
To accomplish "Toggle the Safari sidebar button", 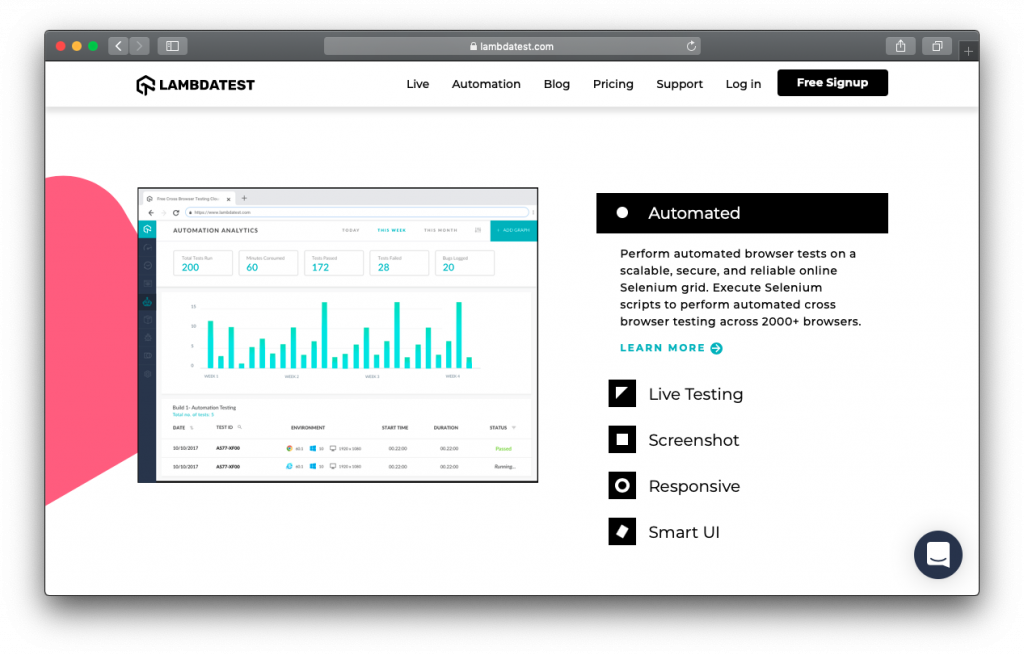I will click(172, 46).
